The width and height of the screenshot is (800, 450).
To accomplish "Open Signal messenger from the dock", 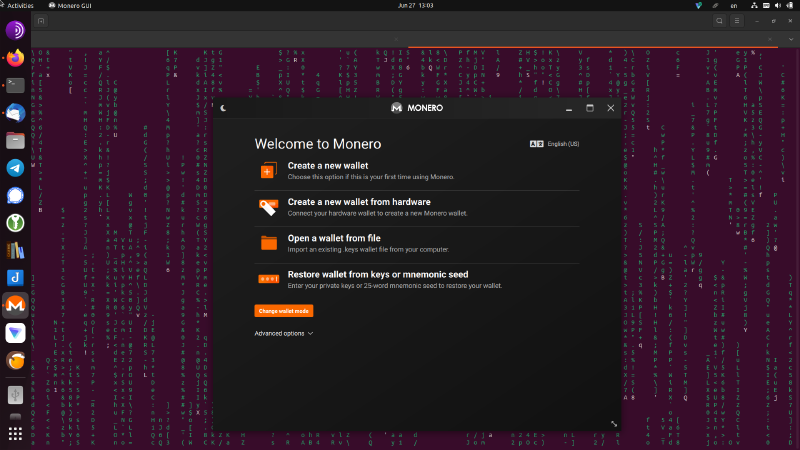I will point(15,195).
